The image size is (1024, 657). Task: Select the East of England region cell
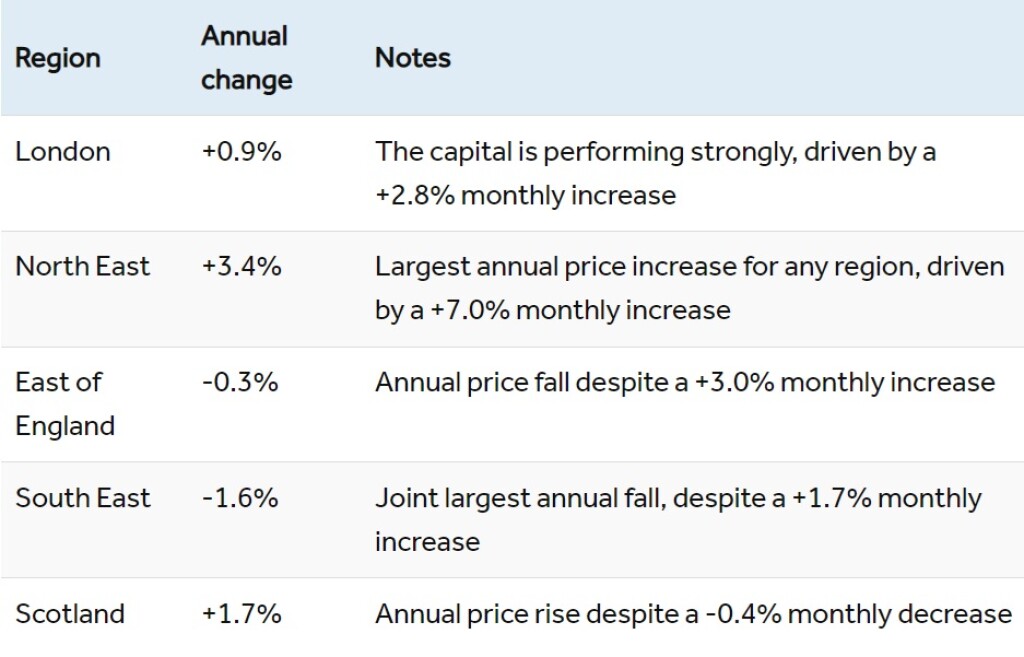[x=65, y=404]
